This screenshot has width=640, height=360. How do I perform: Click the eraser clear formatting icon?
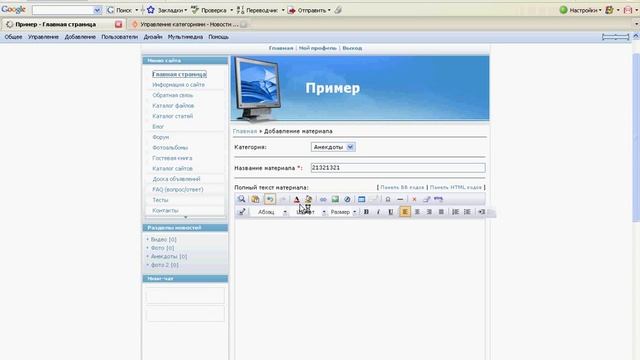pos(426,199)
